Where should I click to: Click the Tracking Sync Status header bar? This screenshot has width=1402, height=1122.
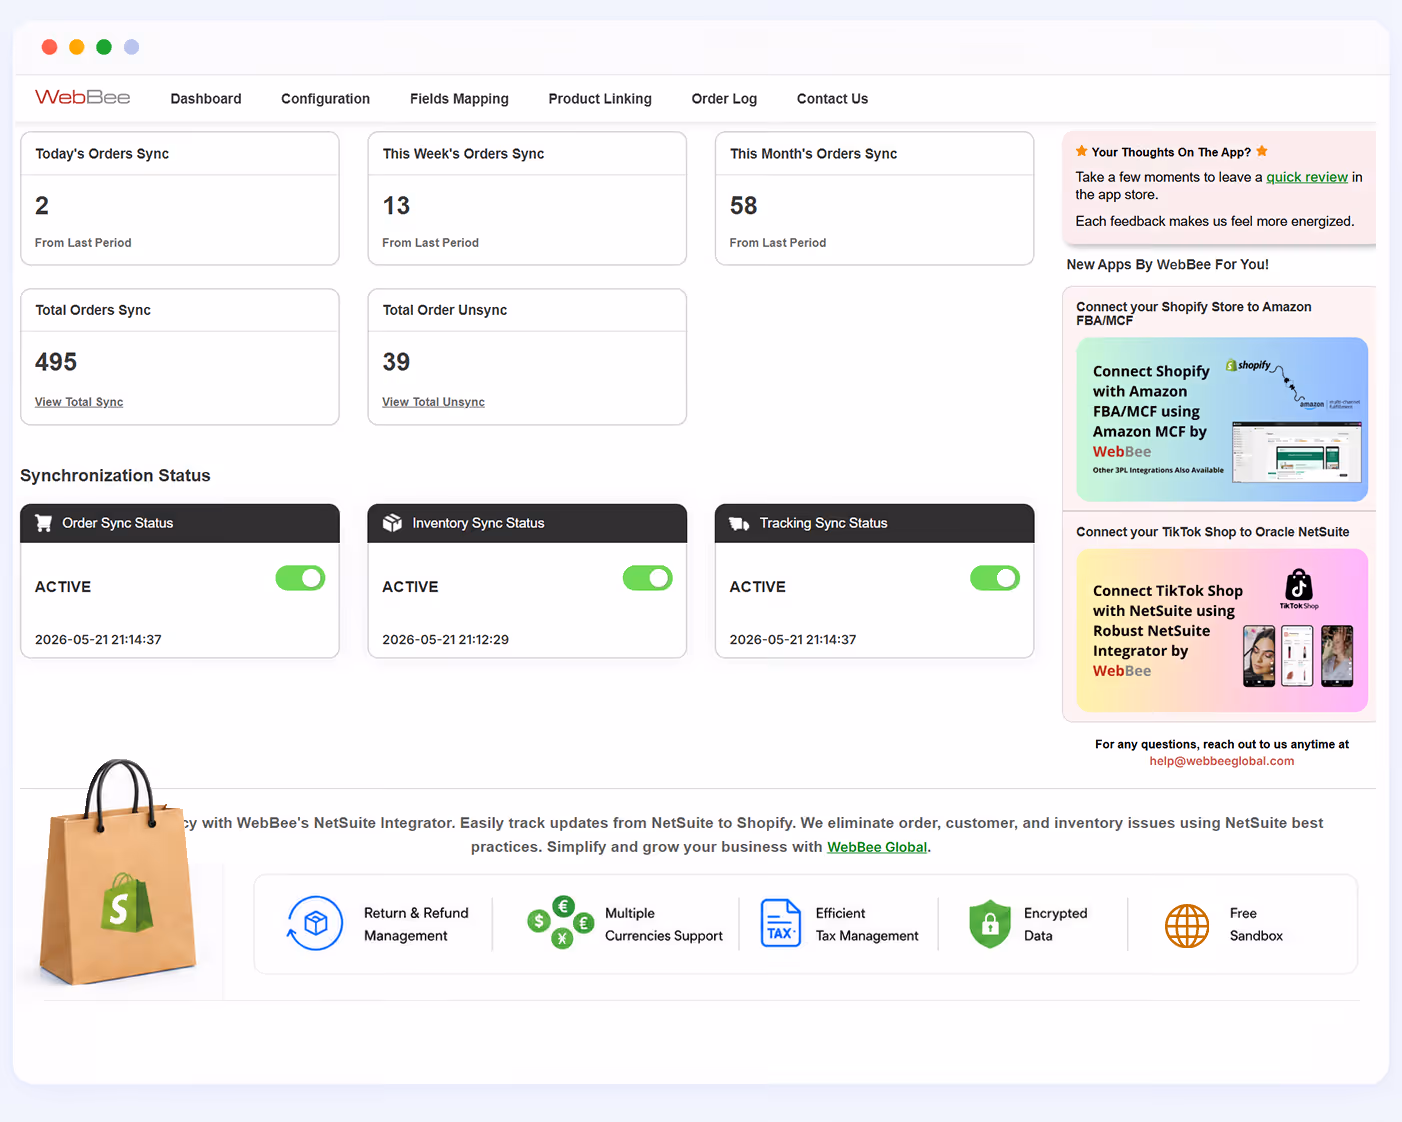click(875, 523)
